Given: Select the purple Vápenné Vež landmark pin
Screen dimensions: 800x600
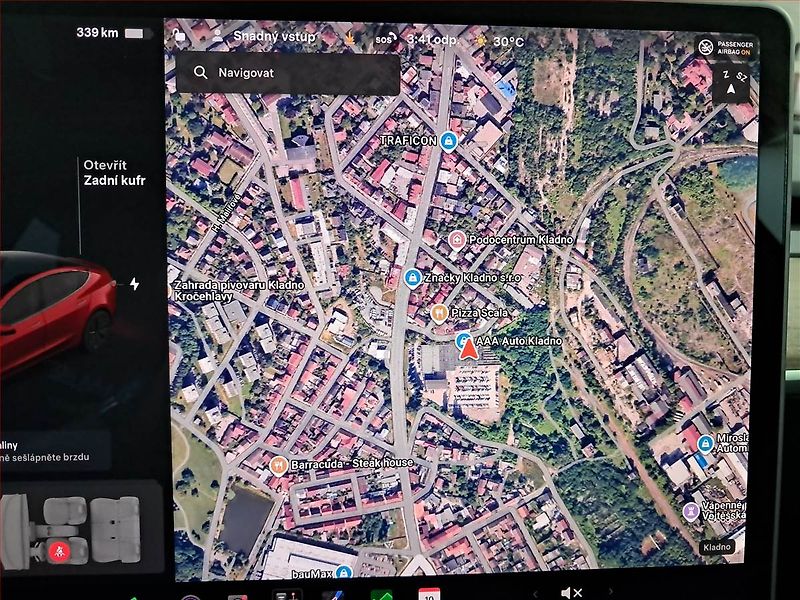Looking at the screenshot, I should pyautogui.click(x=691, y=510).
